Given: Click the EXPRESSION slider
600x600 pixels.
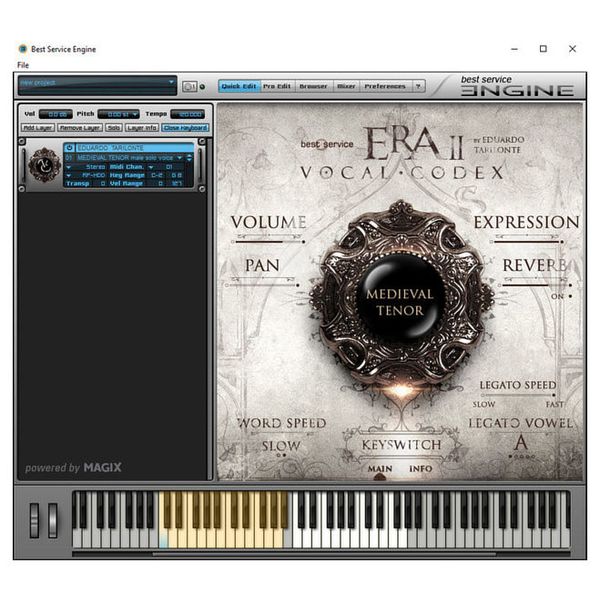Looking at the screenshot, I should 527,242.
